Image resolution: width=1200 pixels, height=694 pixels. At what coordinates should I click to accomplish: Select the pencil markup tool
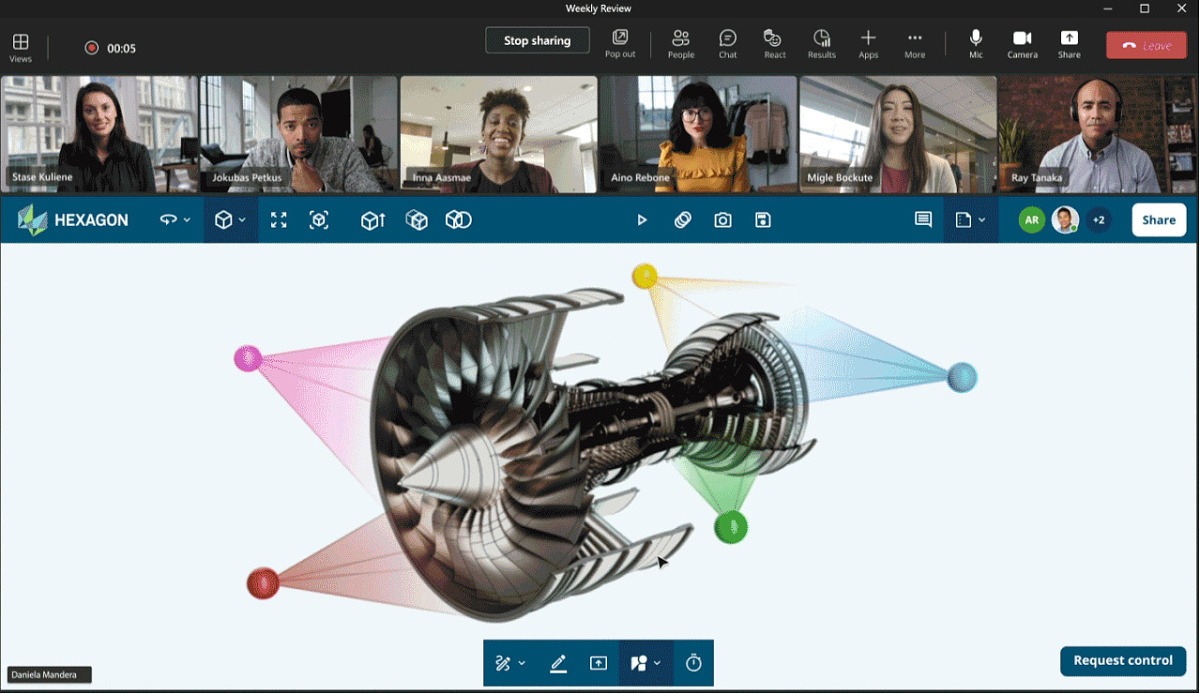tap(558, 662)
